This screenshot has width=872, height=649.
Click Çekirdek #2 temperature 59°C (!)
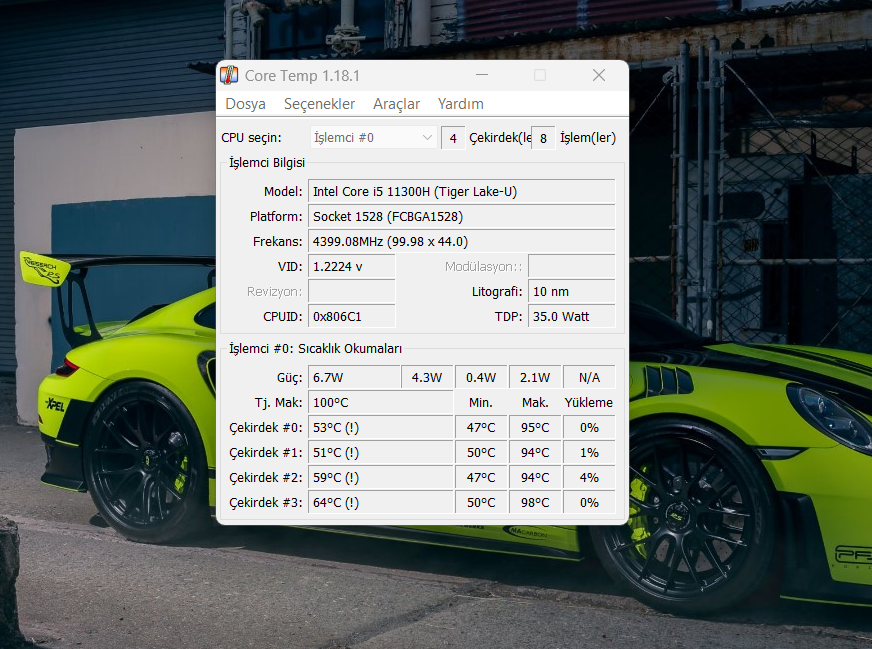coord(381,478)
